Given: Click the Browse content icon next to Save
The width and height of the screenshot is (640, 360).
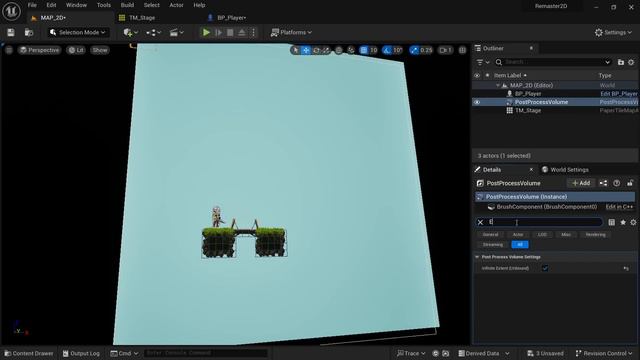Looking at the screenshot, I should coord(29,32).
